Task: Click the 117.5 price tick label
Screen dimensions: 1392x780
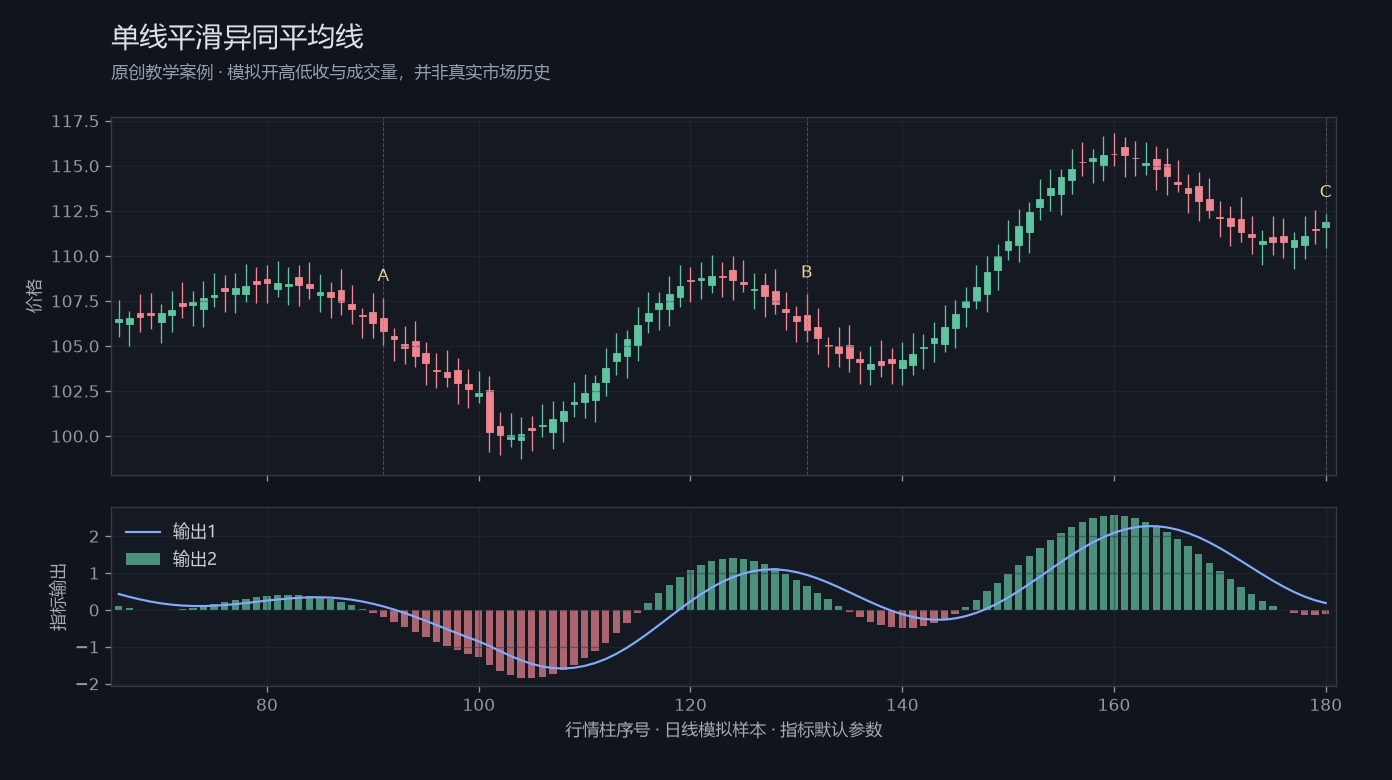Action: (75, 122)
